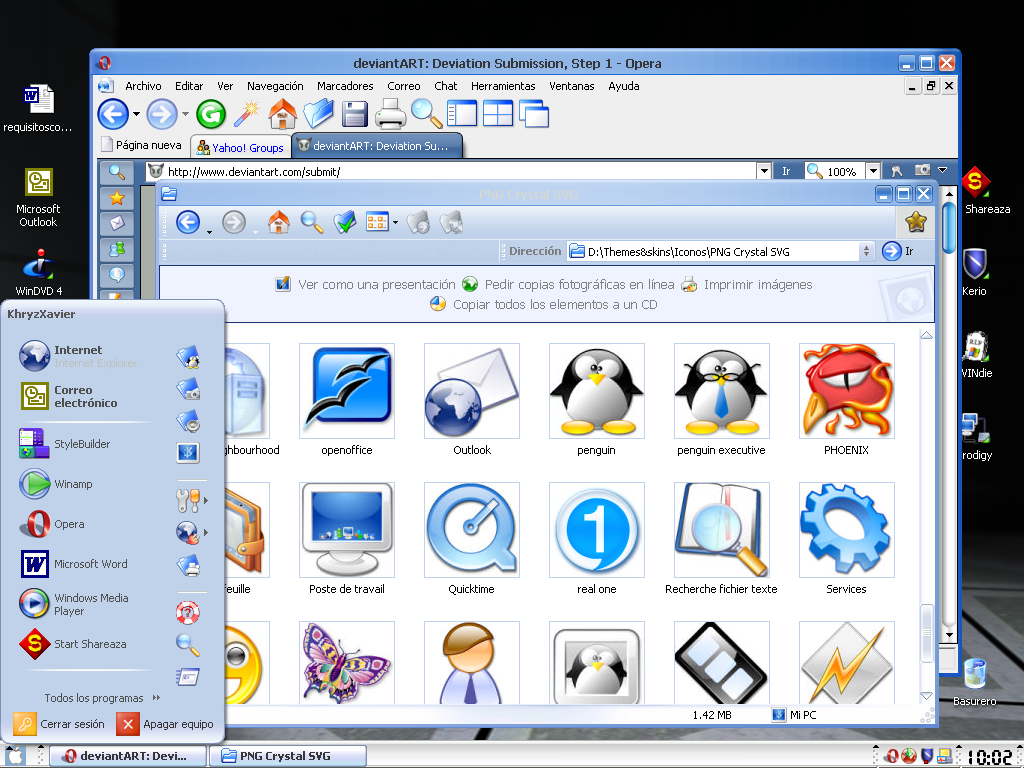Open search in the PNG Crystal SVG folder toolbar

[x=312, y=223]
